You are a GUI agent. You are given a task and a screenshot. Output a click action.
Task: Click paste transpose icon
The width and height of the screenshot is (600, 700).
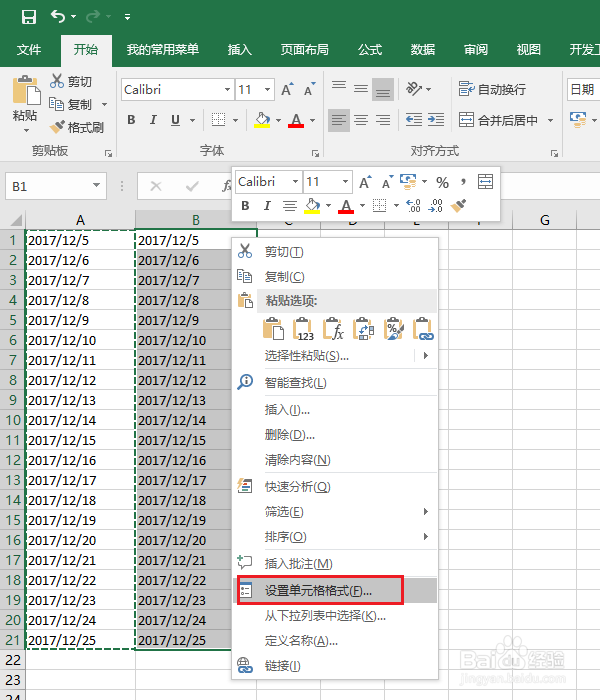(363, 329)
